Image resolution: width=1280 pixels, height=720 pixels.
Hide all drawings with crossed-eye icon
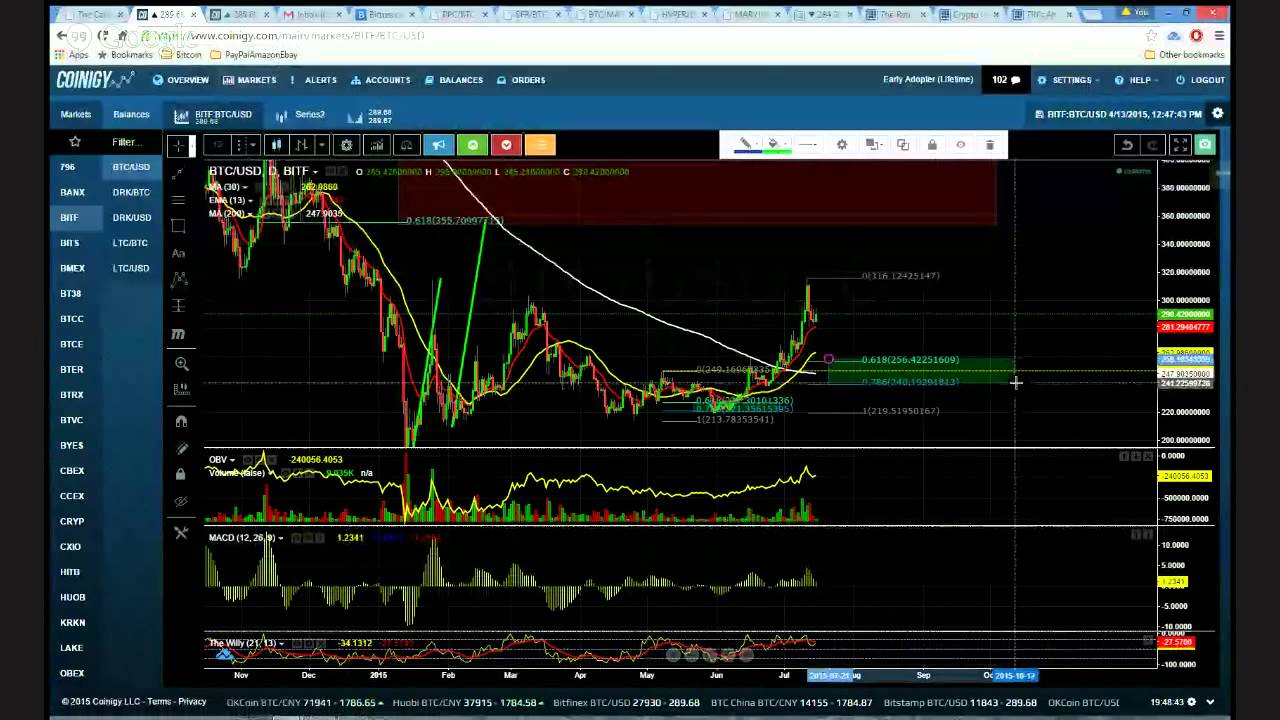click(x=181, y=501)
